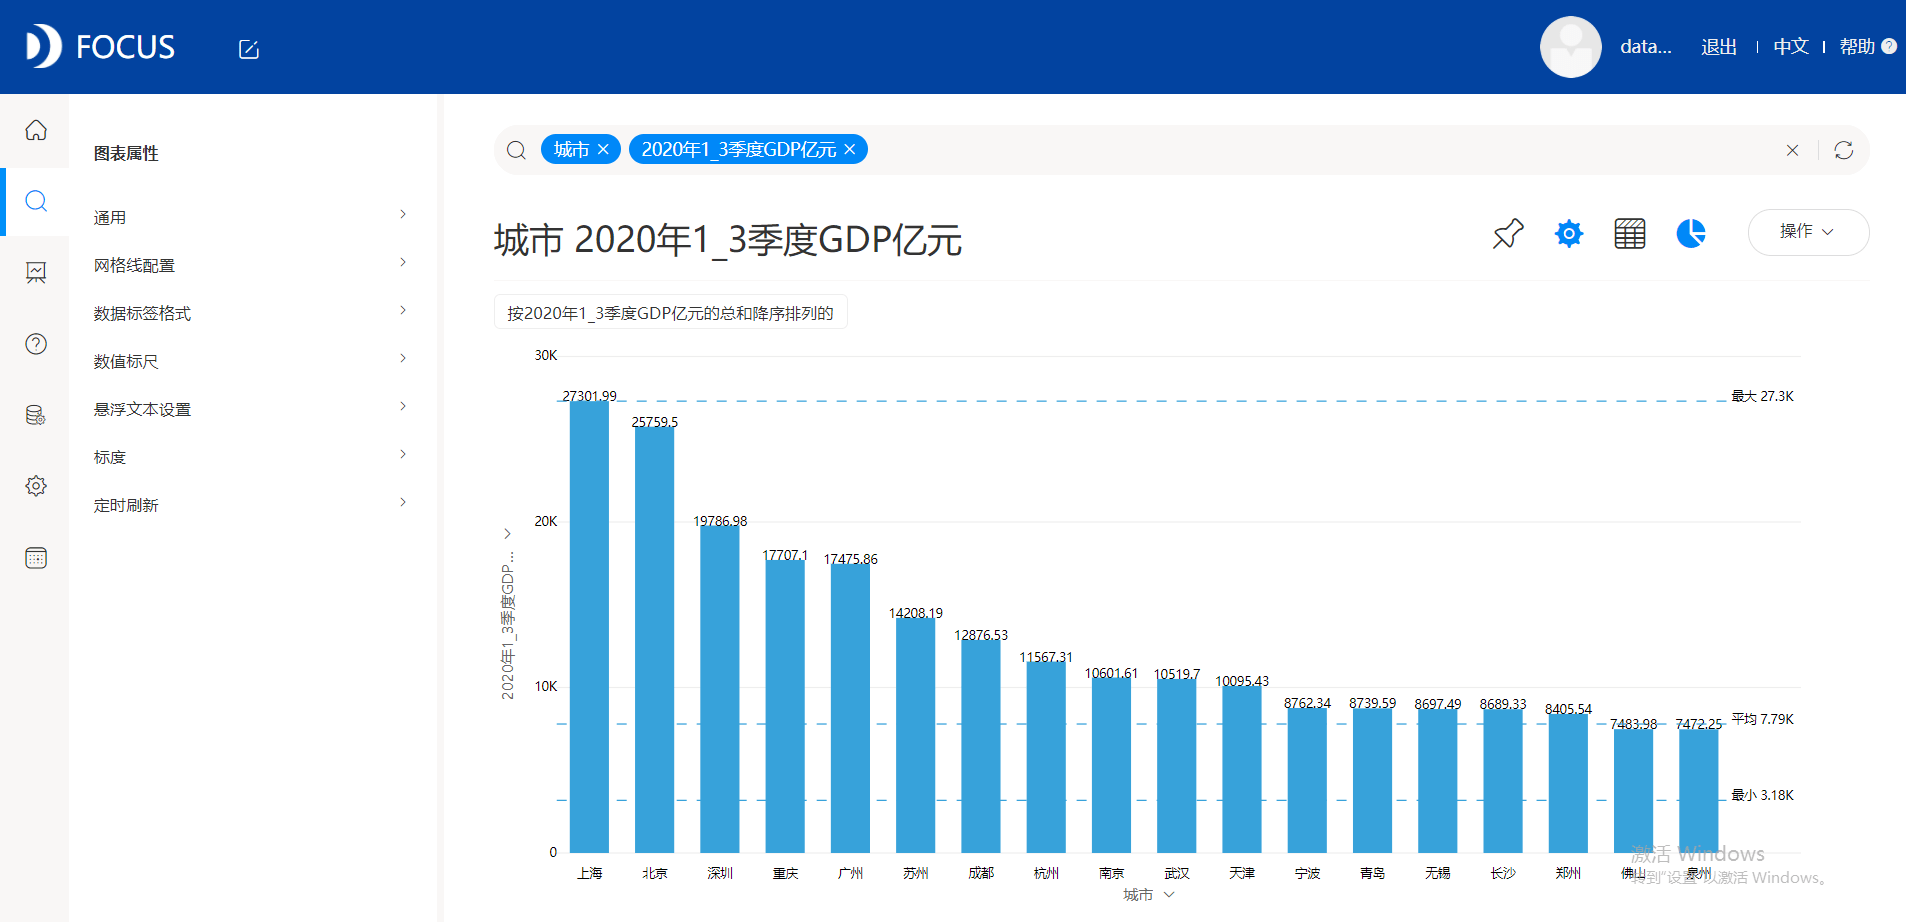Click the help question mark icon

click(1889, 46)
